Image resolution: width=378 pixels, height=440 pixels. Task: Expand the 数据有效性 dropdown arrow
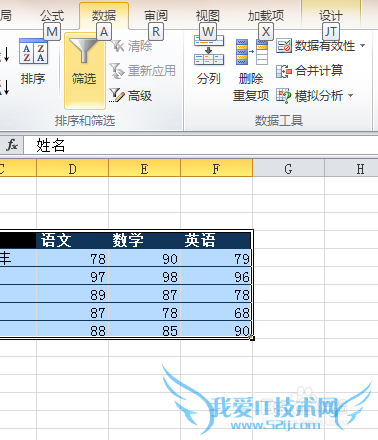(x=363, y=46)
